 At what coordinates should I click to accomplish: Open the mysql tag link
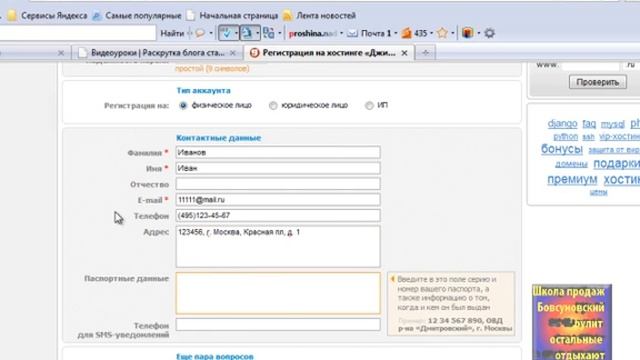[x=612, y=124]
